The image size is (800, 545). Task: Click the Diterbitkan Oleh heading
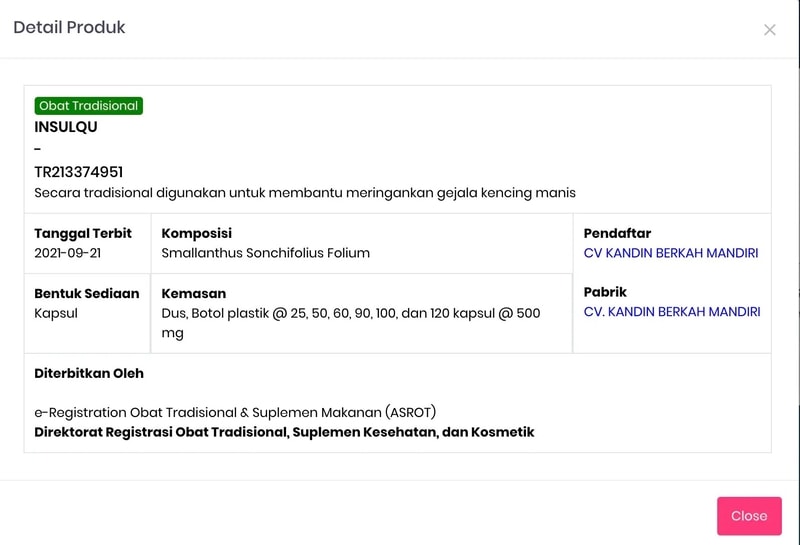[89, 373]
